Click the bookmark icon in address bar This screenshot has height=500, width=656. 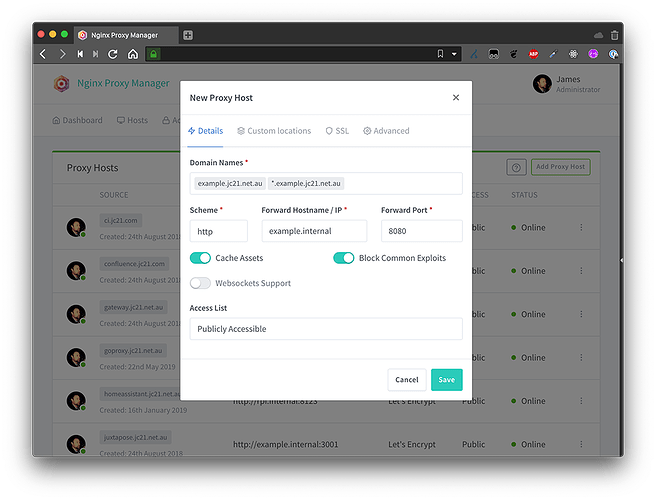point(440,54)
